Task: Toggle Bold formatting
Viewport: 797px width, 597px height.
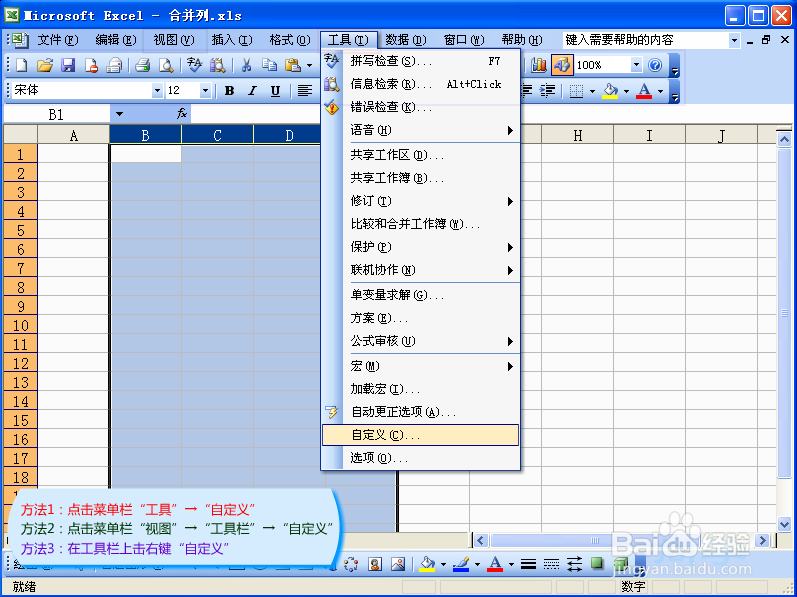Action: 229,91
